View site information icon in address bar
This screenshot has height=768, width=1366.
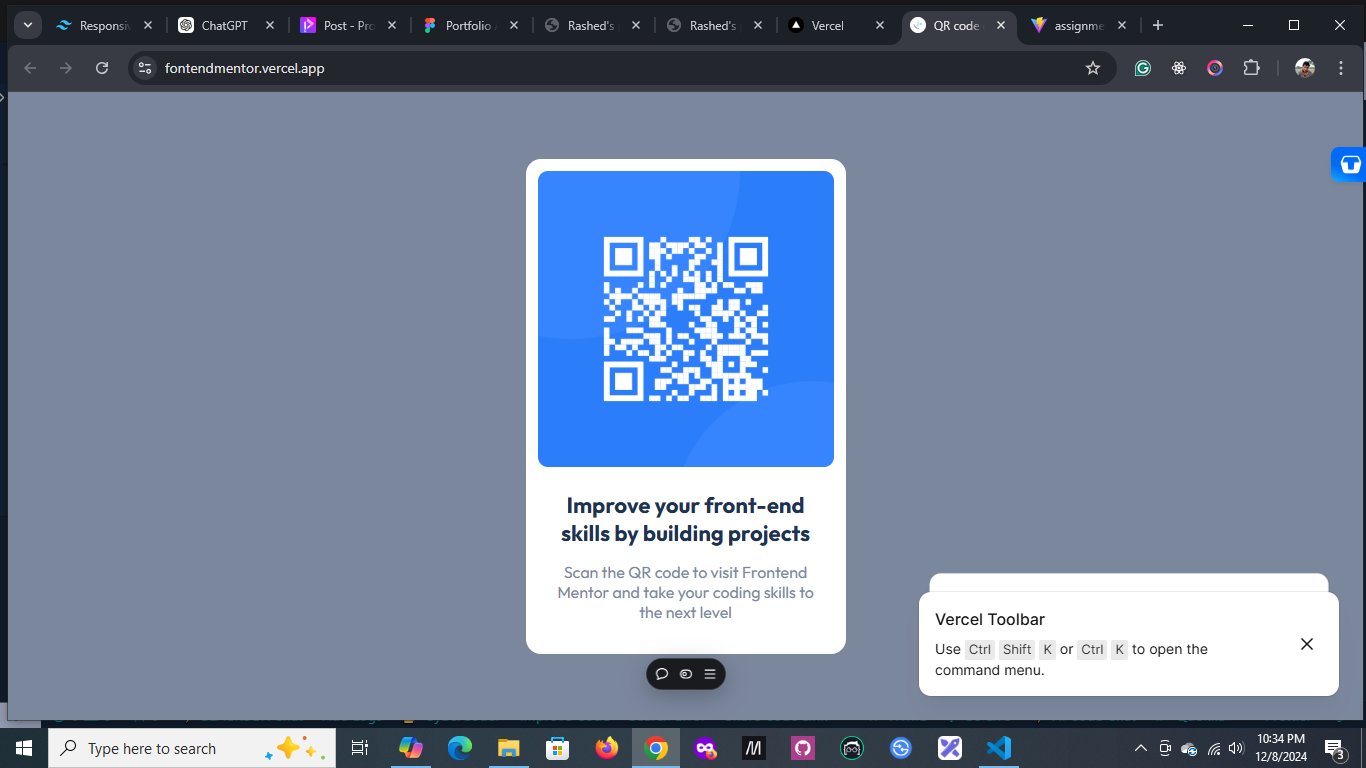click(x=145, y=68)
